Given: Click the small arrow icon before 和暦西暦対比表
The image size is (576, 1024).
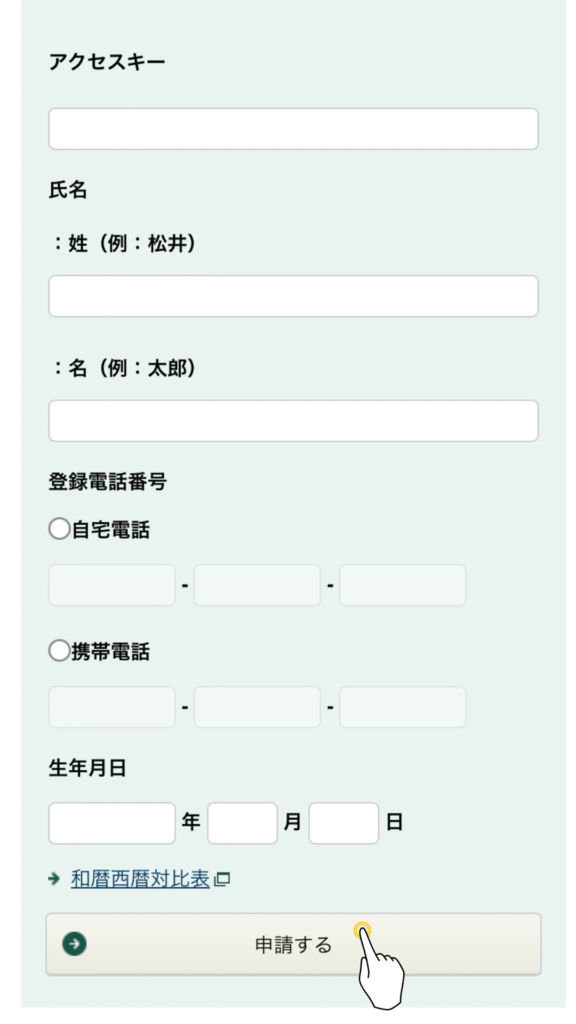Looking at the screenshot, I should click(x=54, y=879).
